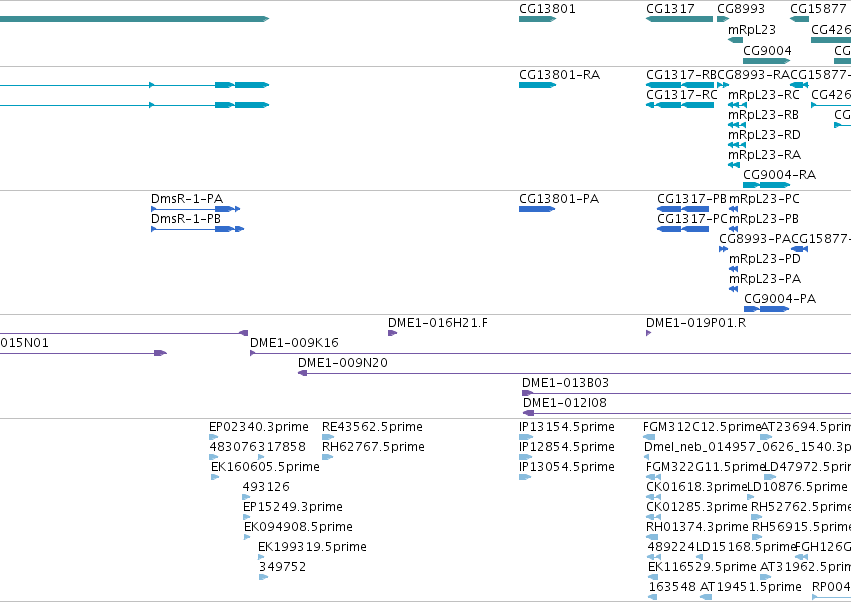Click the 483076317858 EST label
This screenshot has width=851, height=602.
pyautogui.click(x=257, y=447)
